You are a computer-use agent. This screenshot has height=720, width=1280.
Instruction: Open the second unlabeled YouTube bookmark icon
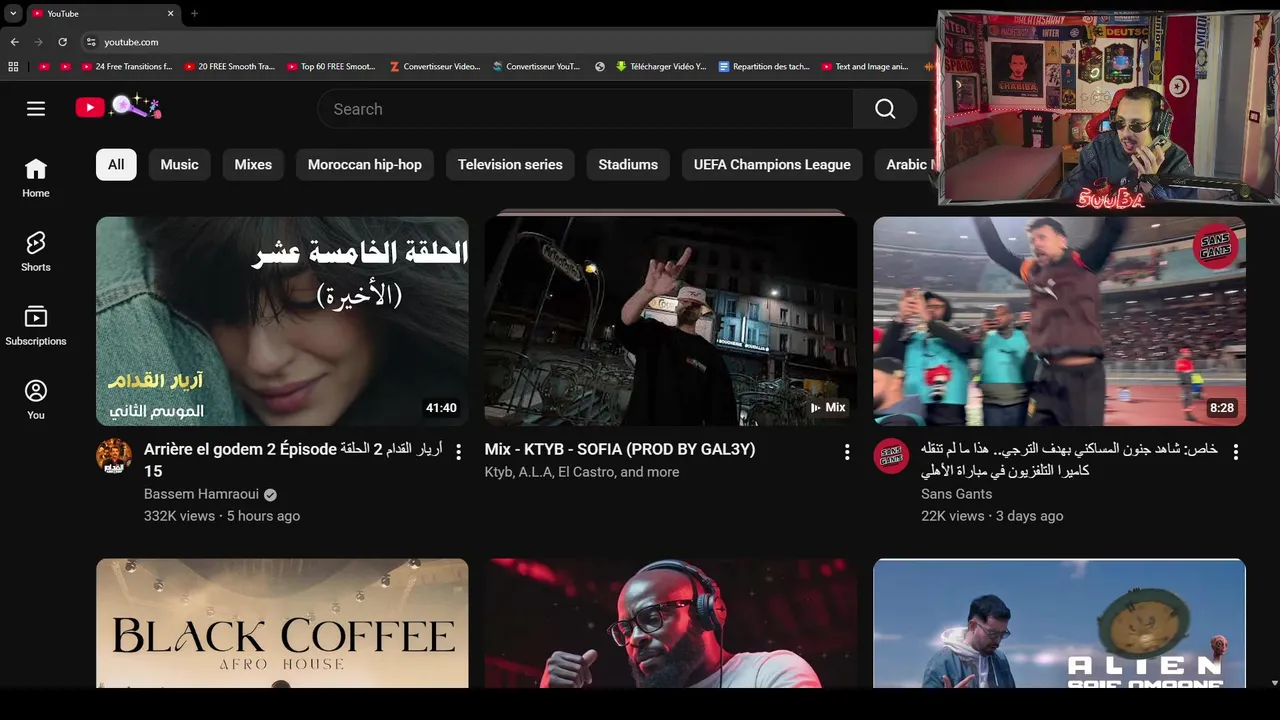tap(65, 67)
